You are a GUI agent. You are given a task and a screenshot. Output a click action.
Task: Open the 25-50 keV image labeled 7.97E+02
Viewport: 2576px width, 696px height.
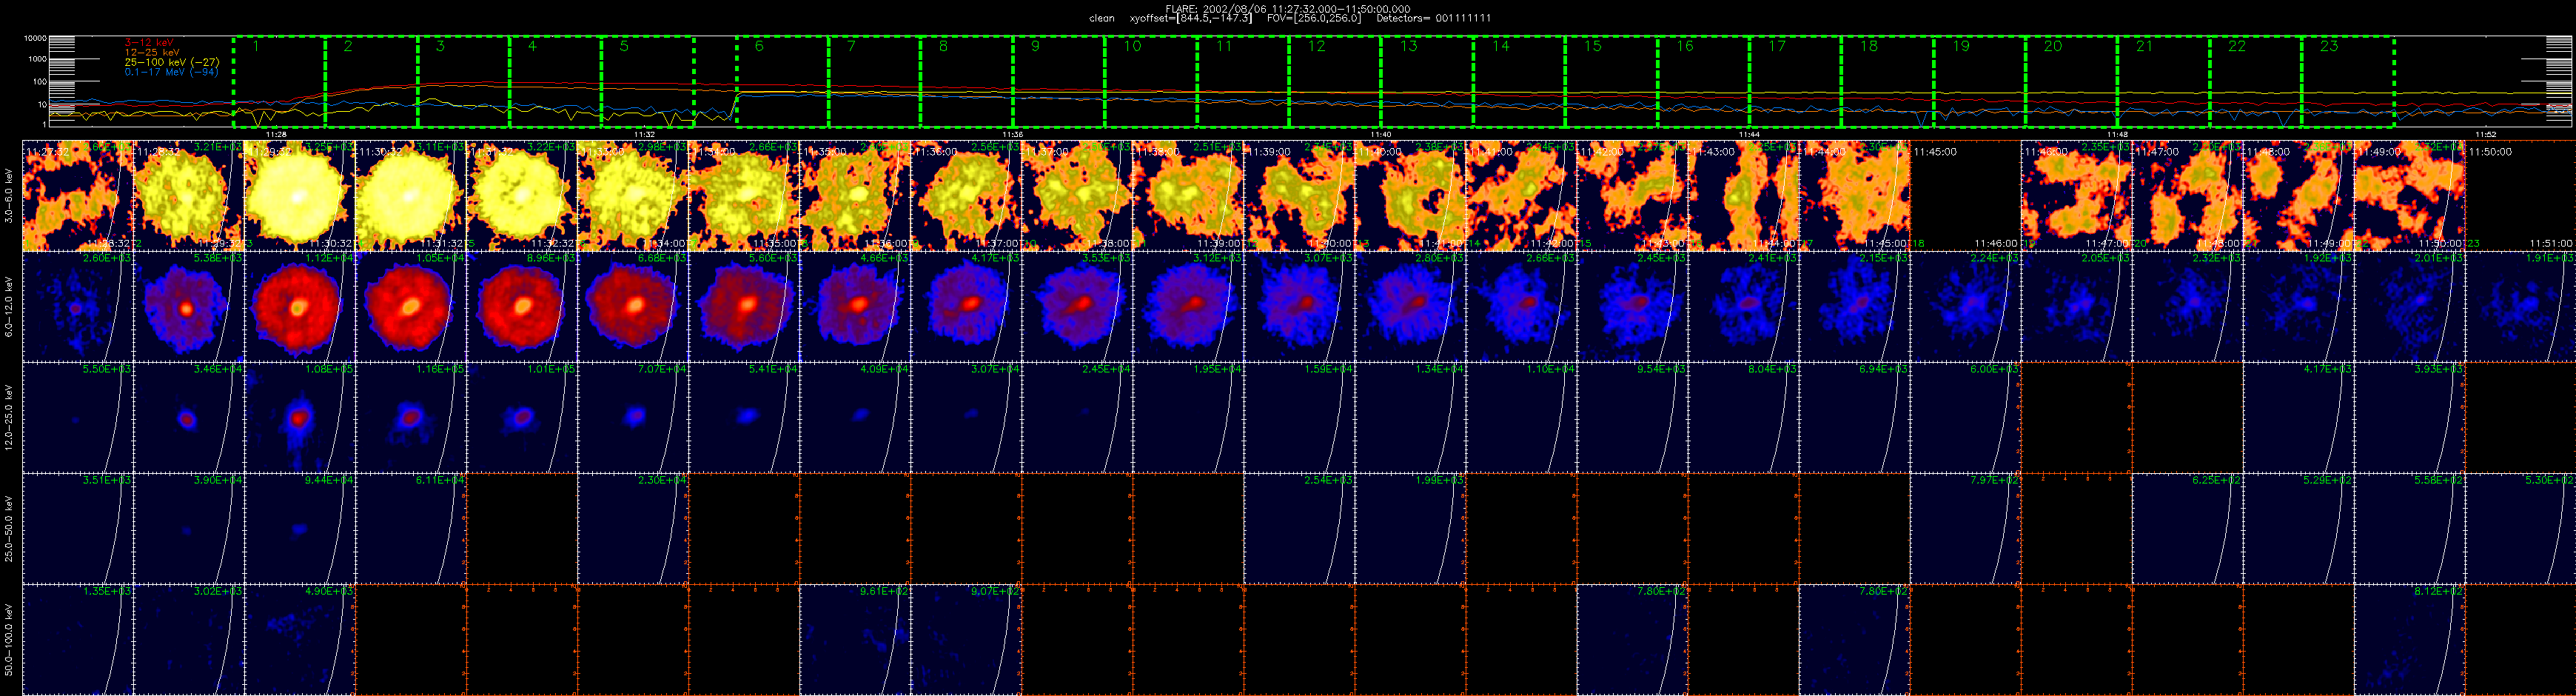pyautogui.click(x=1965, y=529)
